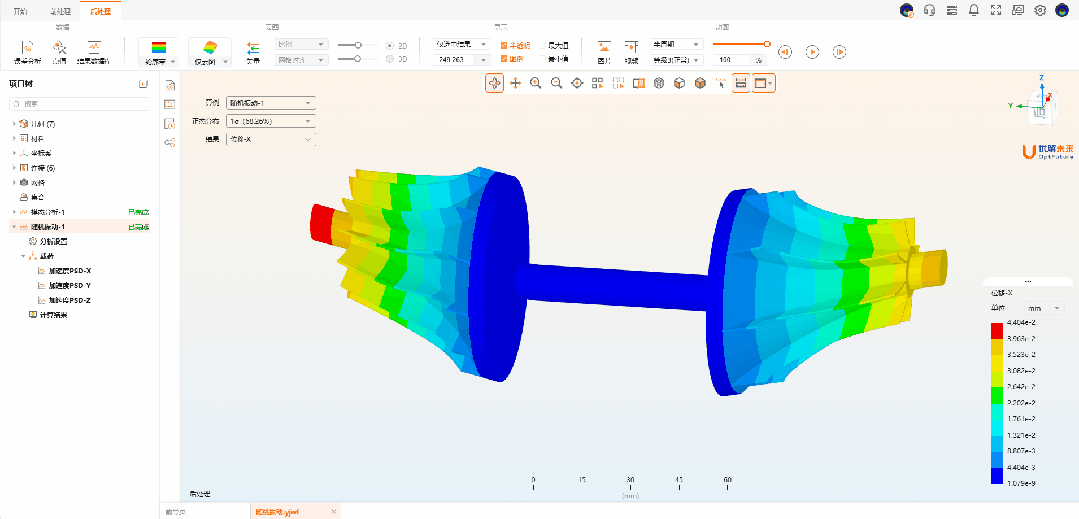
Task: Select the 3D radio button
Action: [x=389, y=59]
